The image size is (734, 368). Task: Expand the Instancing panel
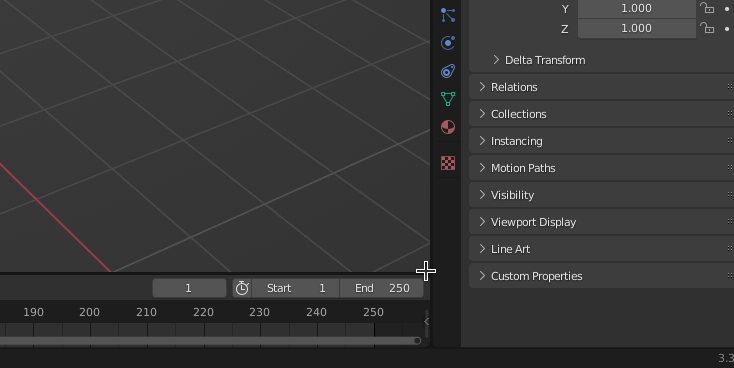[x=602, y=141]
